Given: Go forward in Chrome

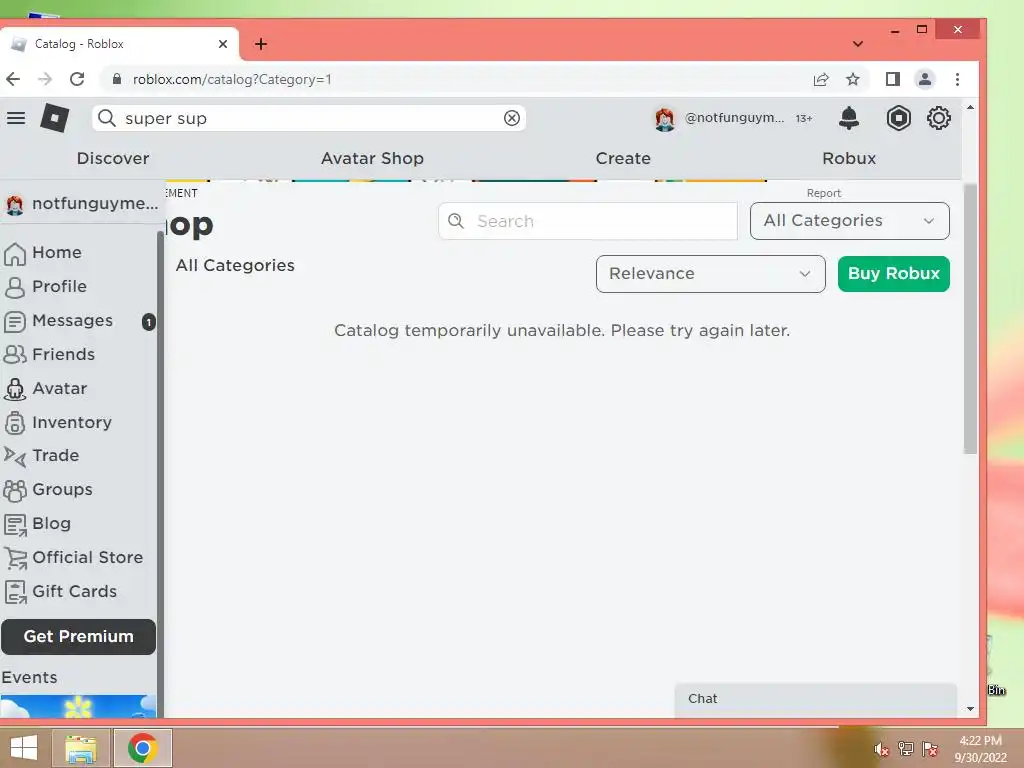Looking at the screenshot, I should pos(45,79).
